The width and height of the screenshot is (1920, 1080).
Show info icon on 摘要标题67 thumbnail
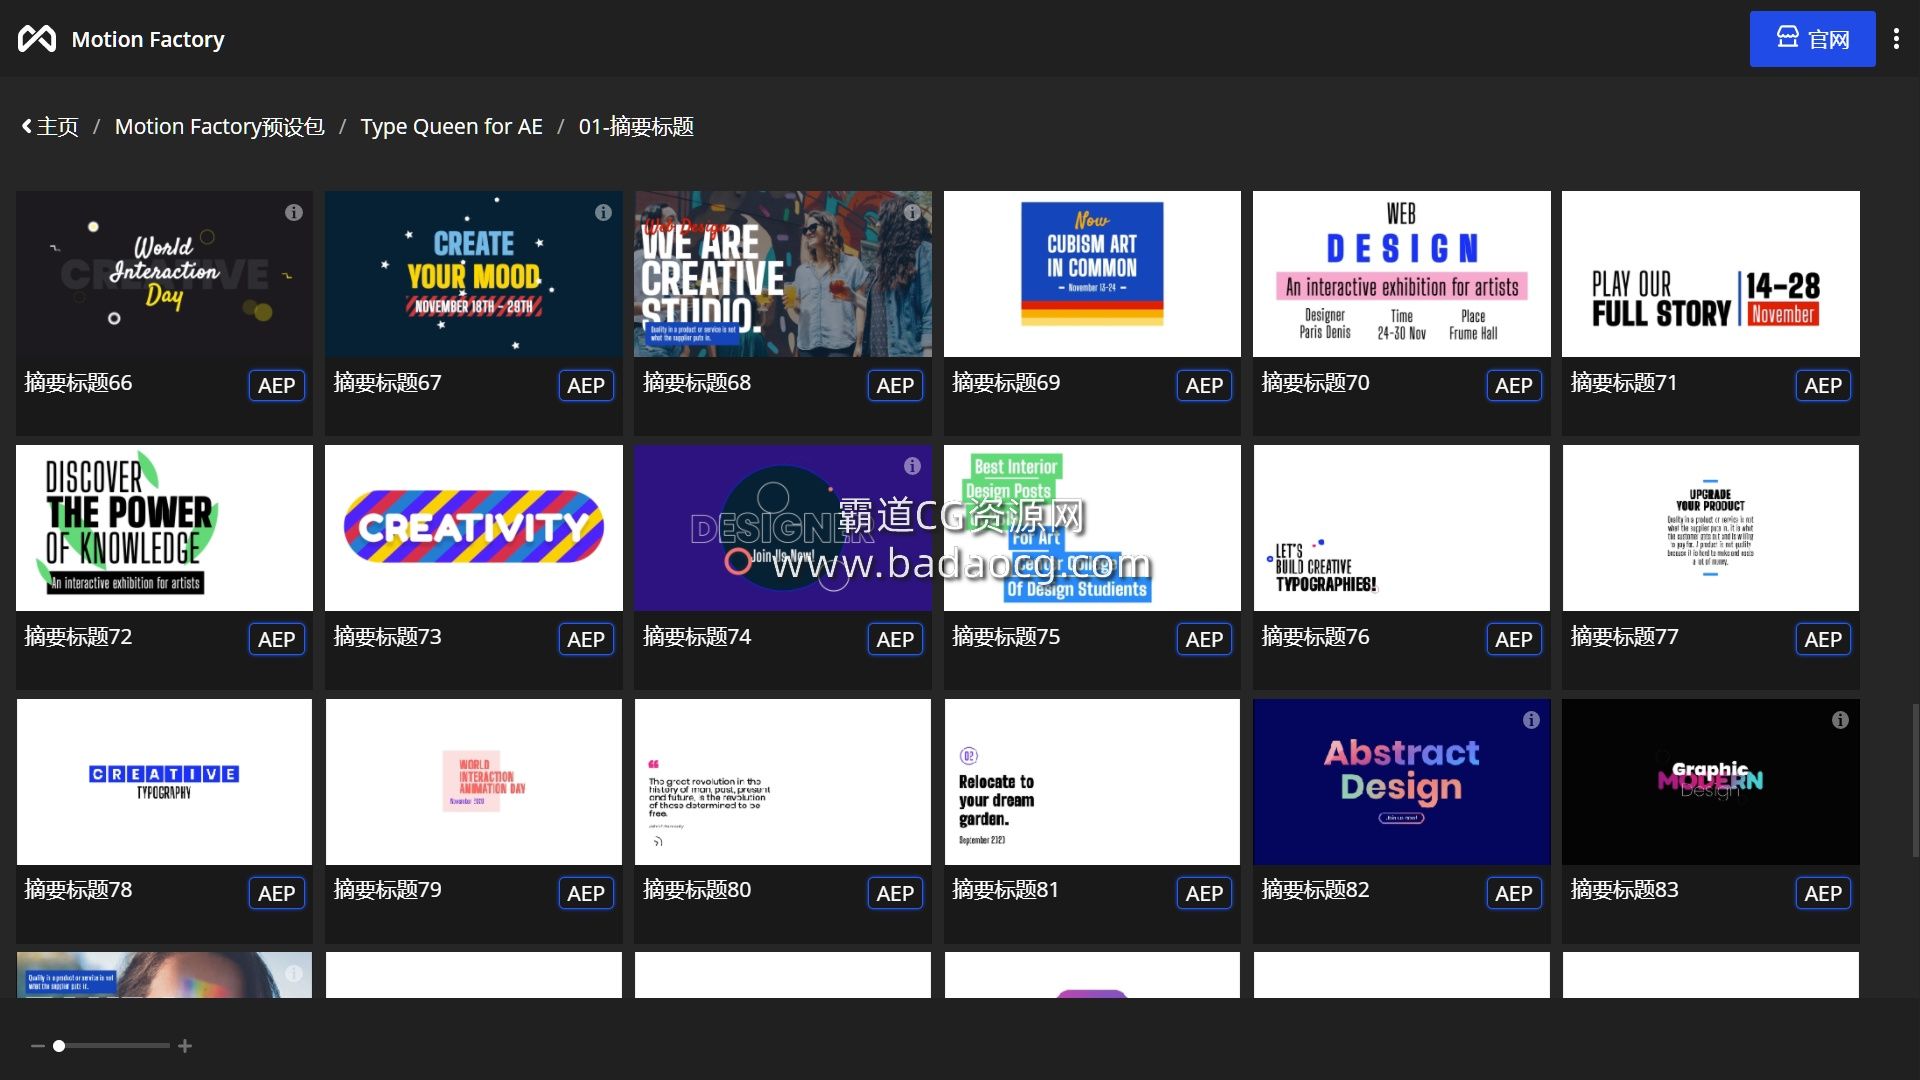603,212
